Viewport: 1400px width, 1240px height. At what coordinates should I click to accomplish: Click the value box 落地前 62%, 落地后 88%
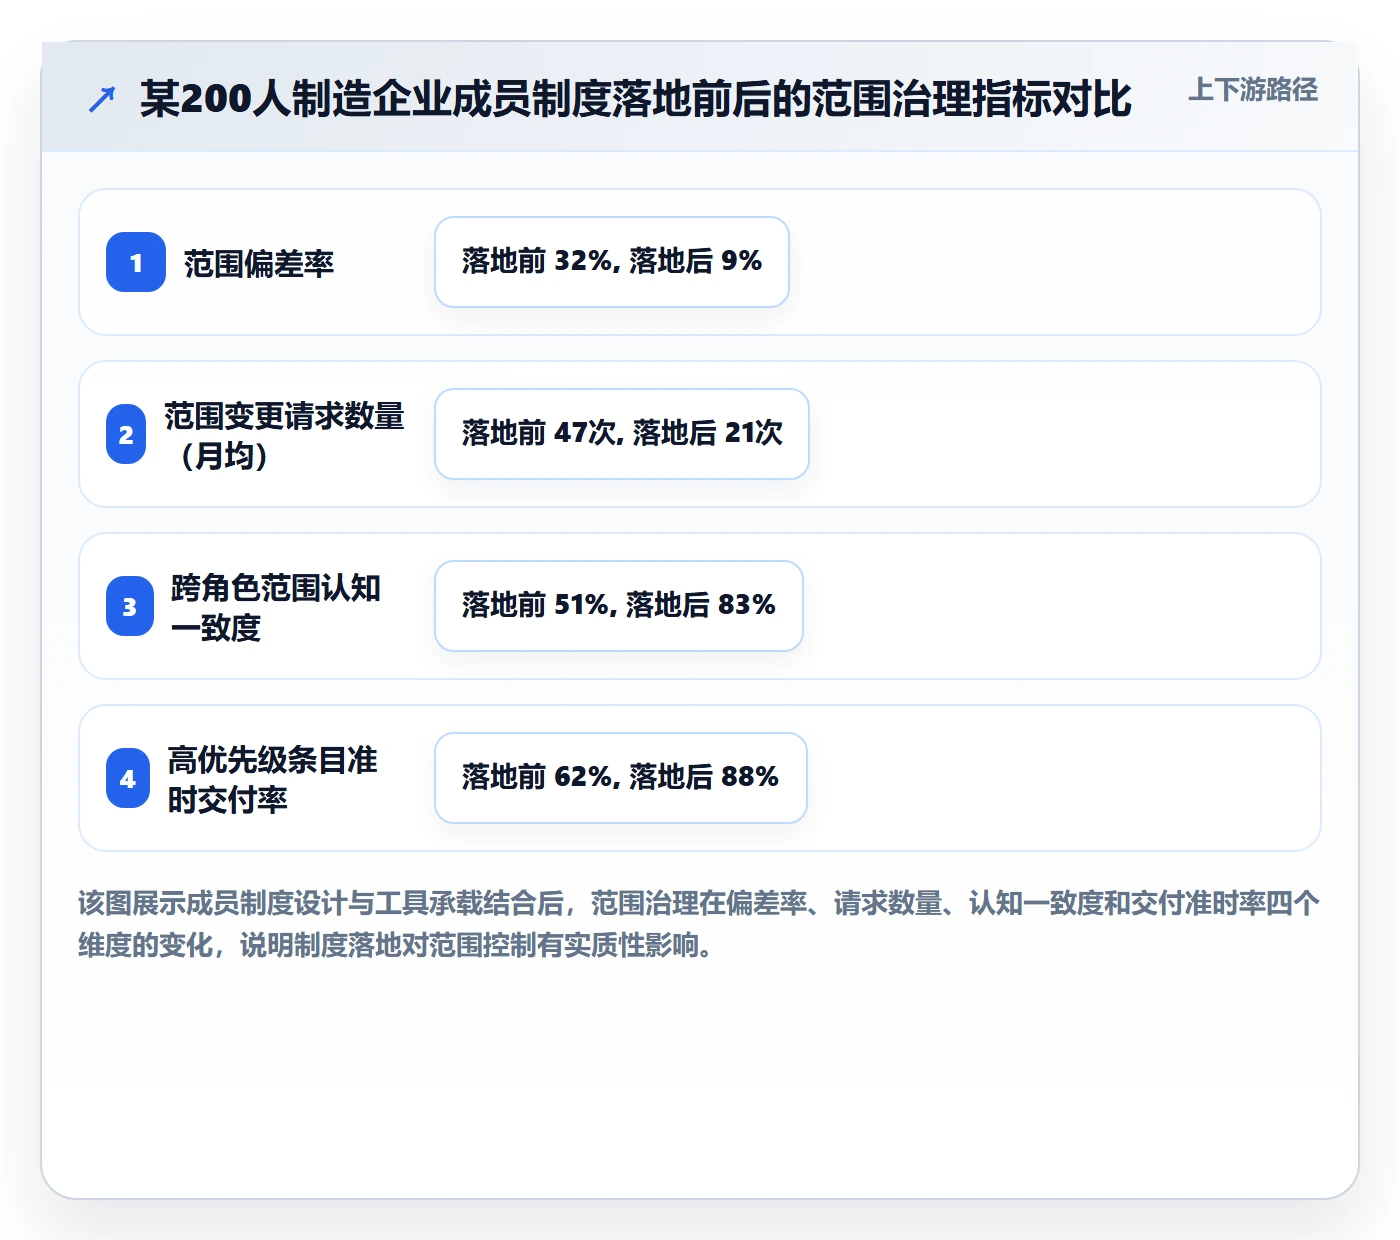pyautogui.click(x=621, y=778)
